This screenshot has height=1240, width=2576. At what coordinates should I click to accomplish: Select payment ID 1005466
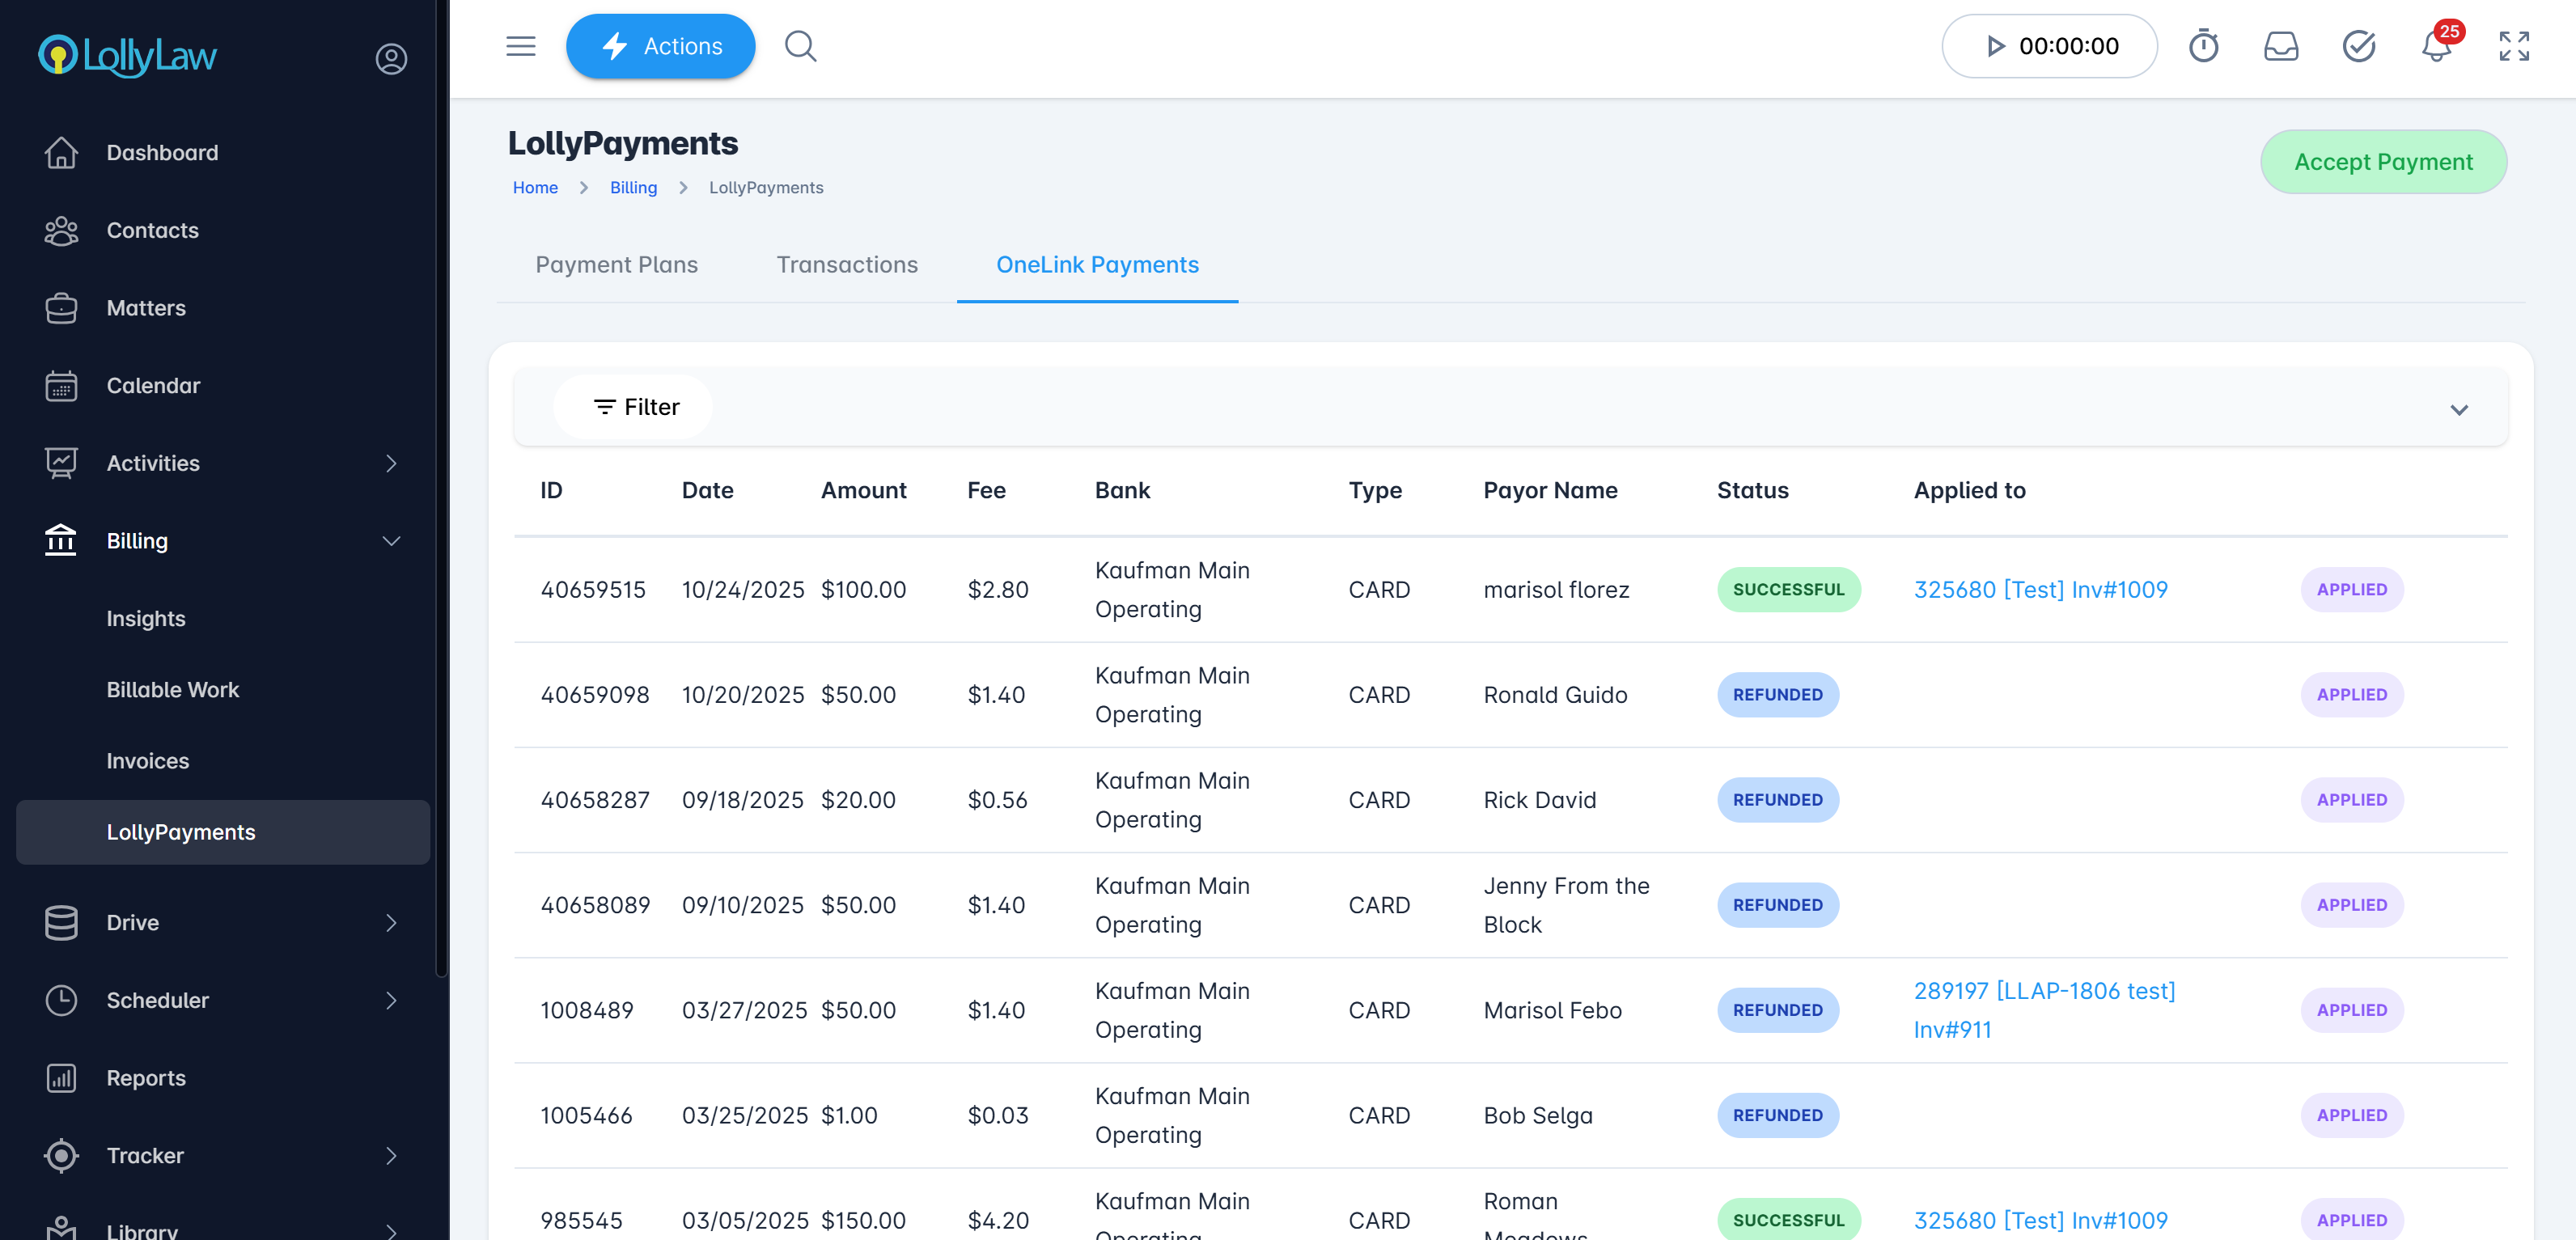click(586, 1115)
